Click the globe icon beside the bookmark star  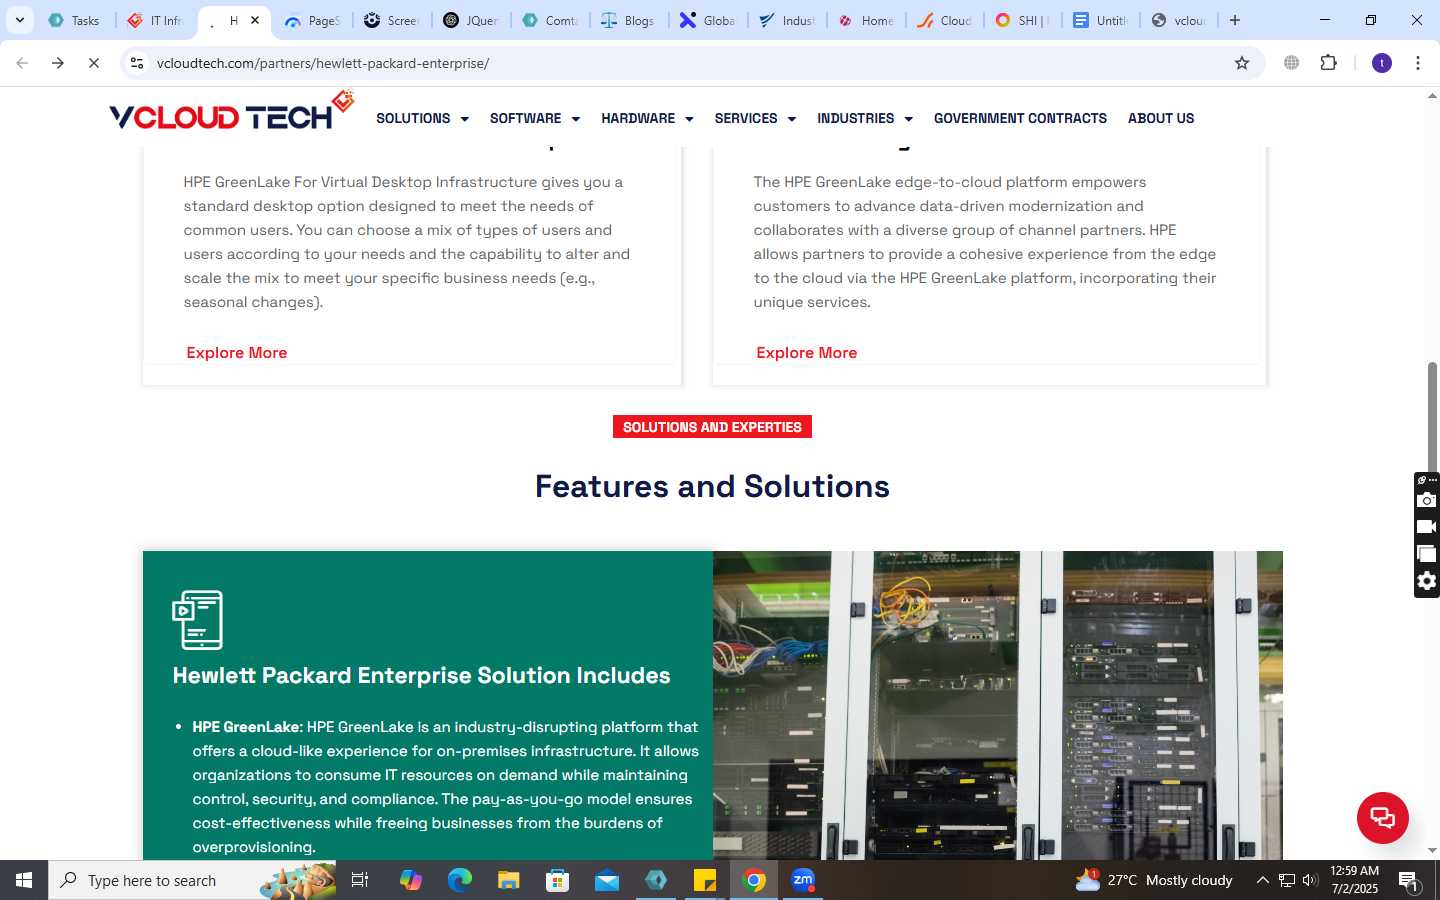[x=1292, y=63]
